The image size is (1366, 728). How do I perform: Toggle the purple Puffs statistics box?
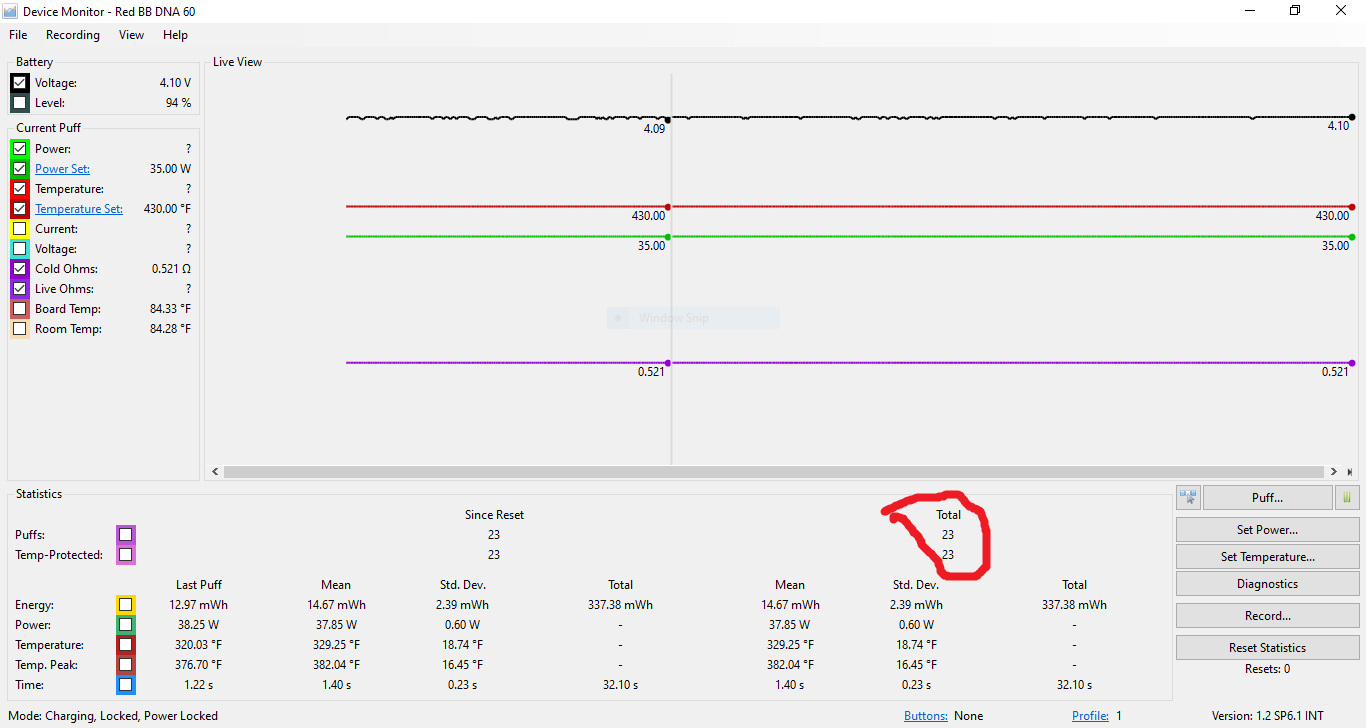pyautogui.click(x=125, y=535)
